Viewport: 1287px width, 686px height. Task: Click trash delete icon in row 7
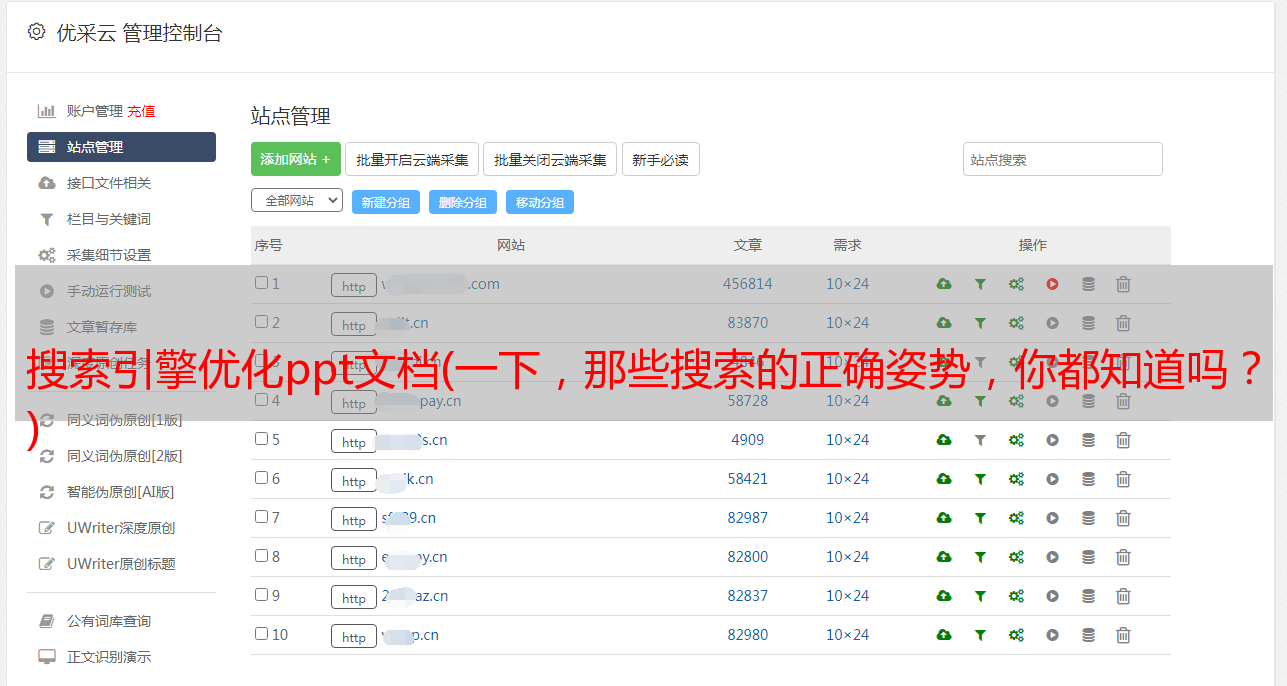1123,518
